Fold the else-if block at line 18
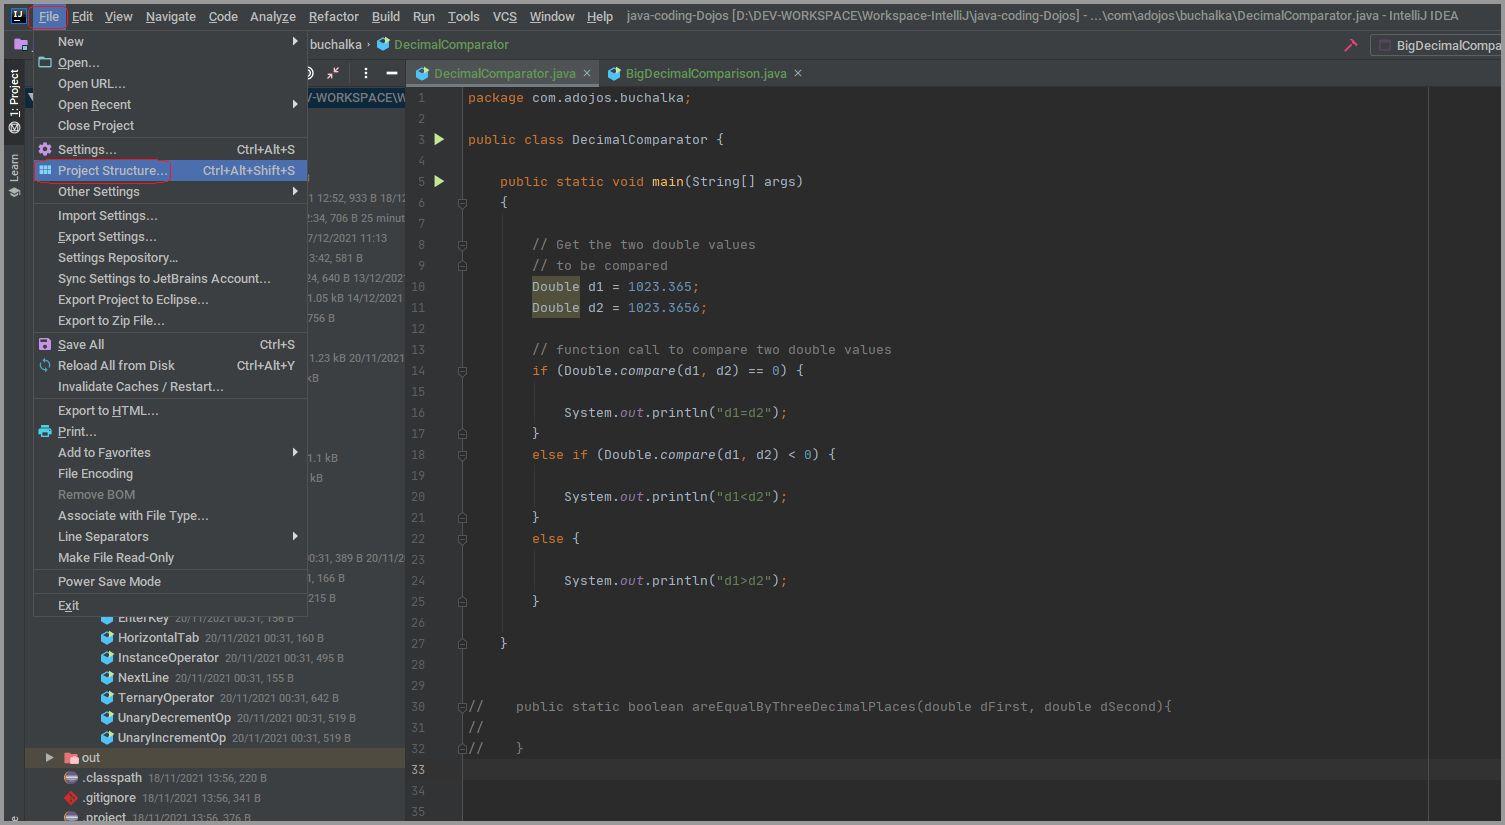The width and height of the screenshot is (1505, 825). point(462,455)
